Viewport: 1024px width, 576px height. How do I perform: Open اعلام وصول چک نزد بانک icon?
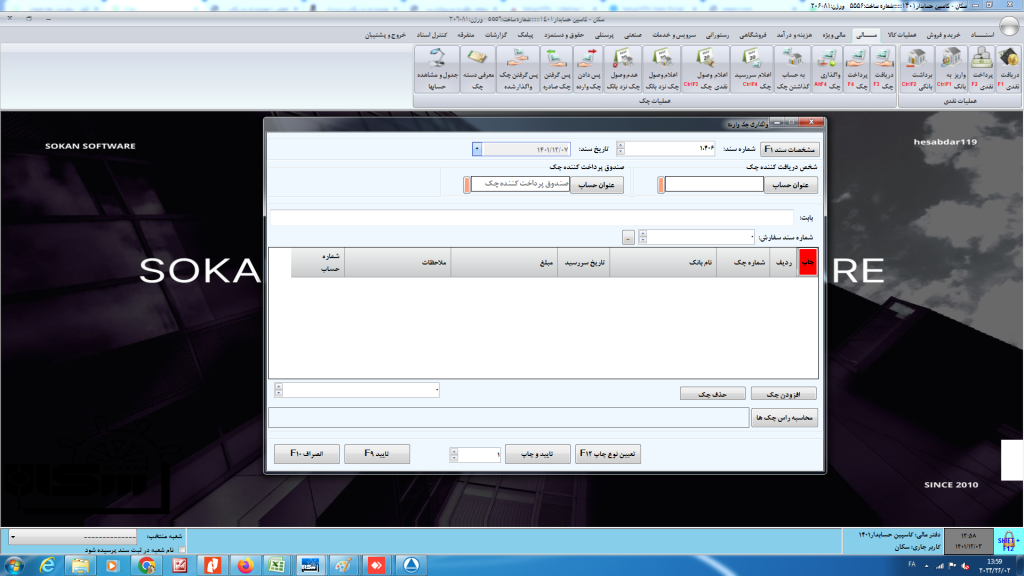(x=662, y=69)
